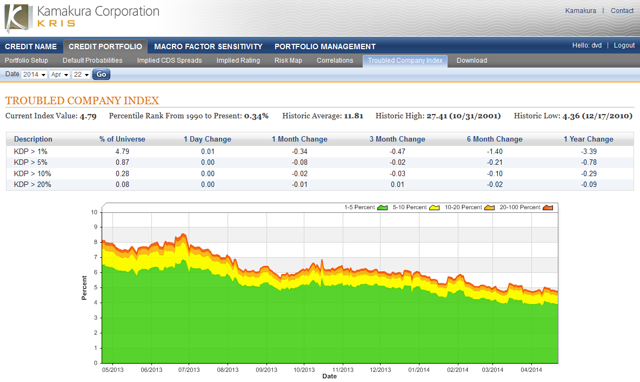
Task: Click the 1-5 Percent green legend icon
Action: click(x=382, y=208)
